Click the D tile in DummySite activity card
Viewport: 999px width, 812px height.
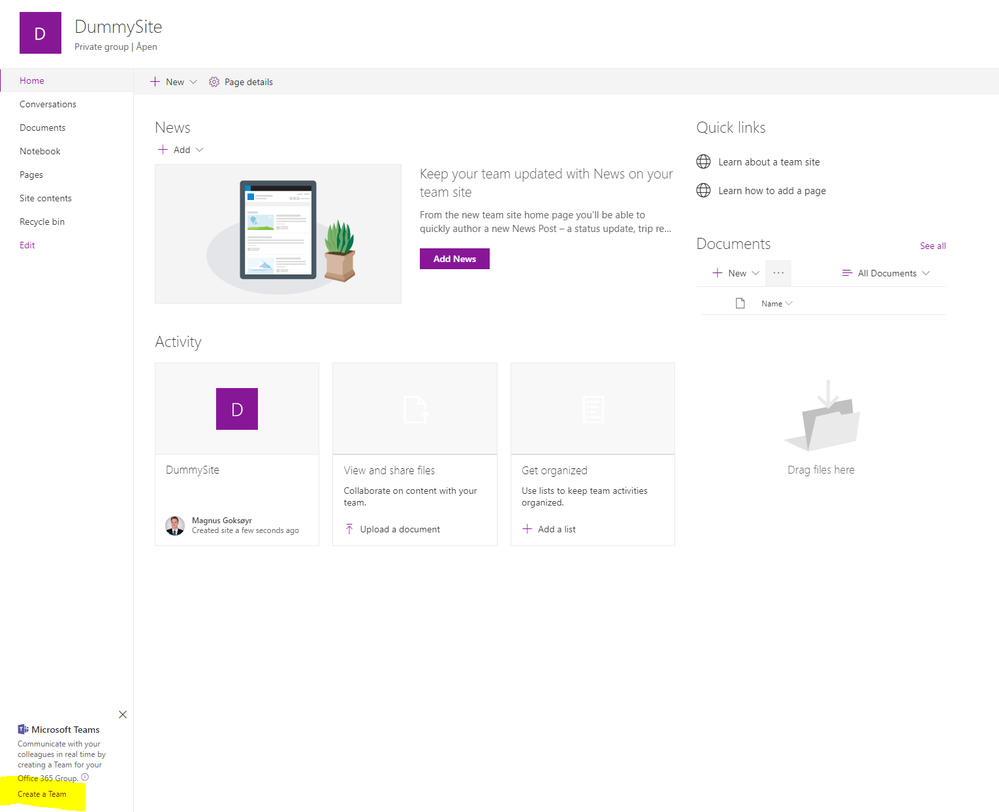pos(237,409)
